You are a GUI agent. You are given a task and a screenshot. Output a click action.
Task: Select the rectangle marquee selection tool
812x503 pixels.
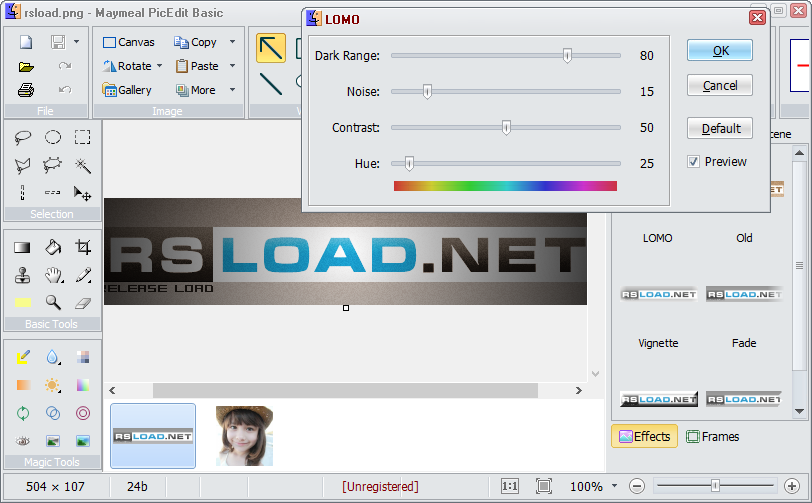(82, 137)
